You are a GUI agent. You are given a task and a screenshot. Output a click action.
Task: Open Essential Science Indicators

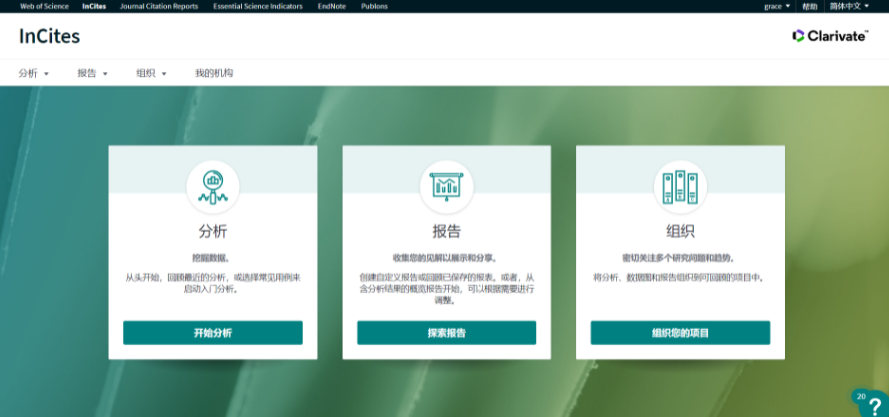point(258,6)
